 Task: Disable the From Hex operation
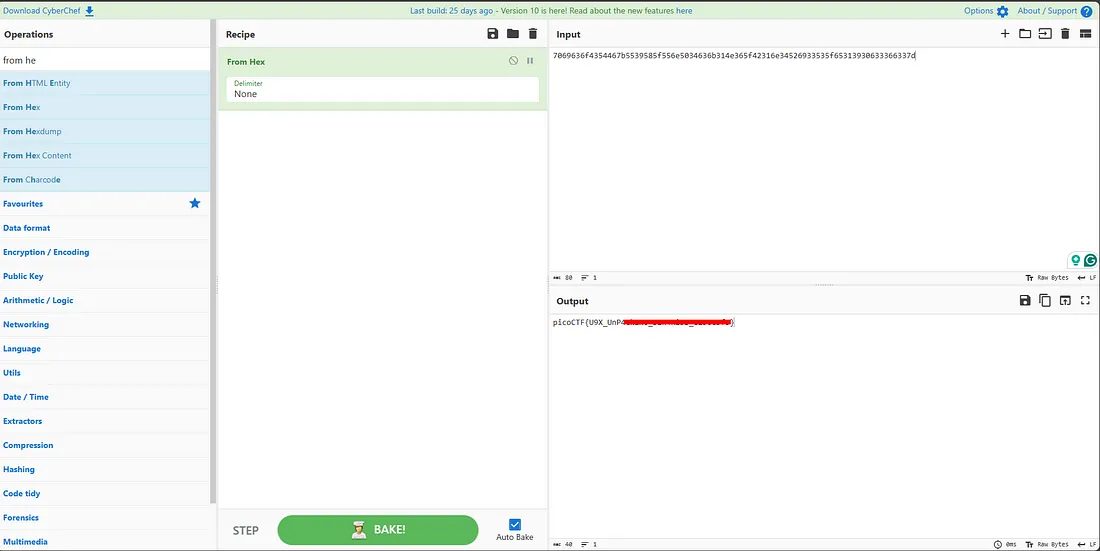[x=514, y=61]
